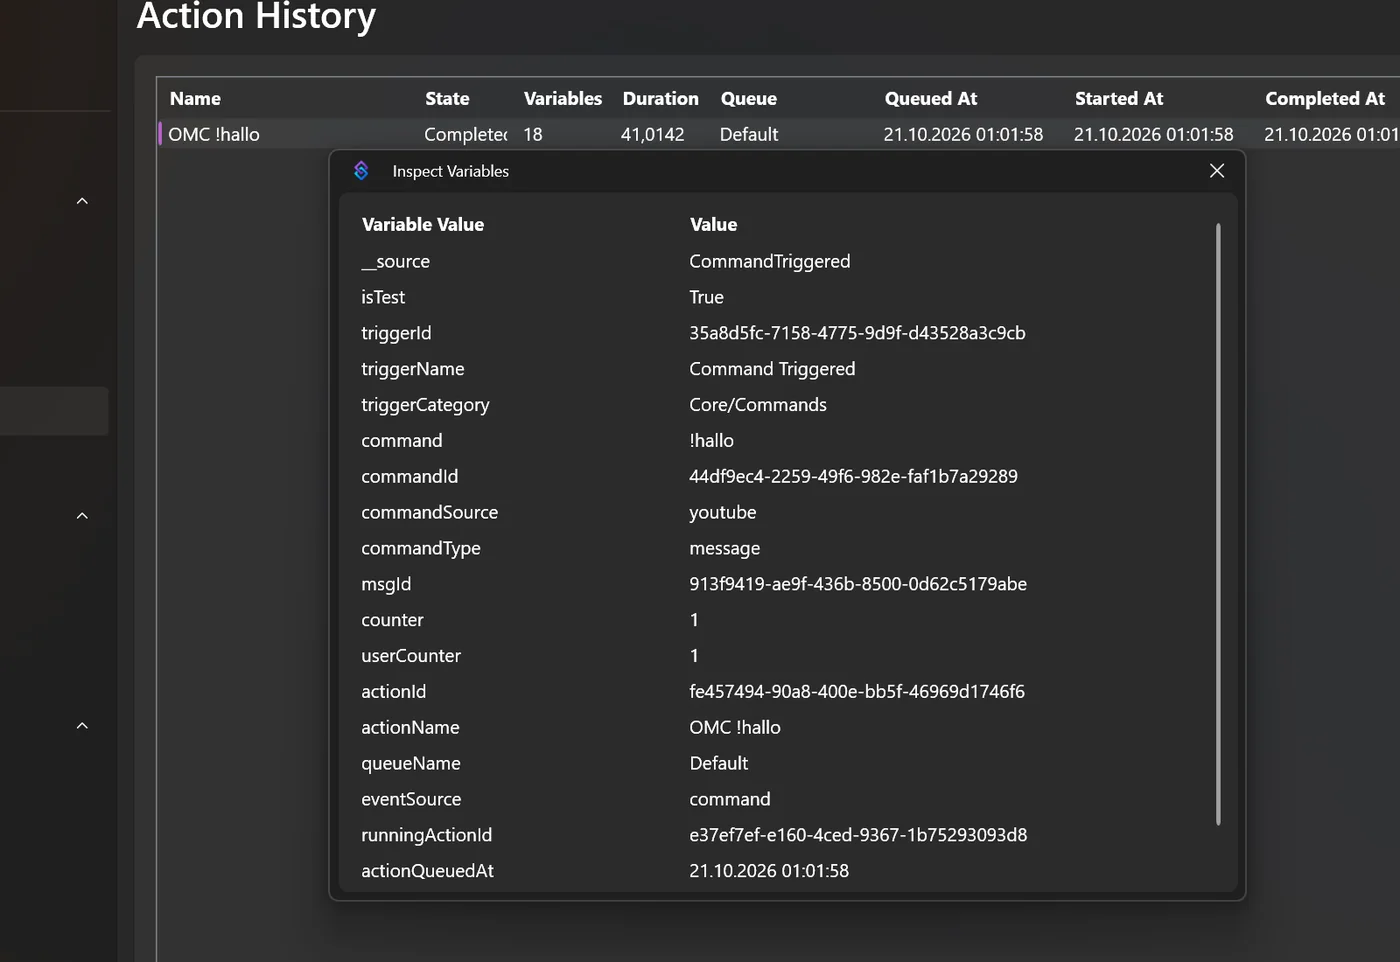This screenshot has height=962, width=1400.
Task: Select the True value of isTest
Action: [706, 298]
